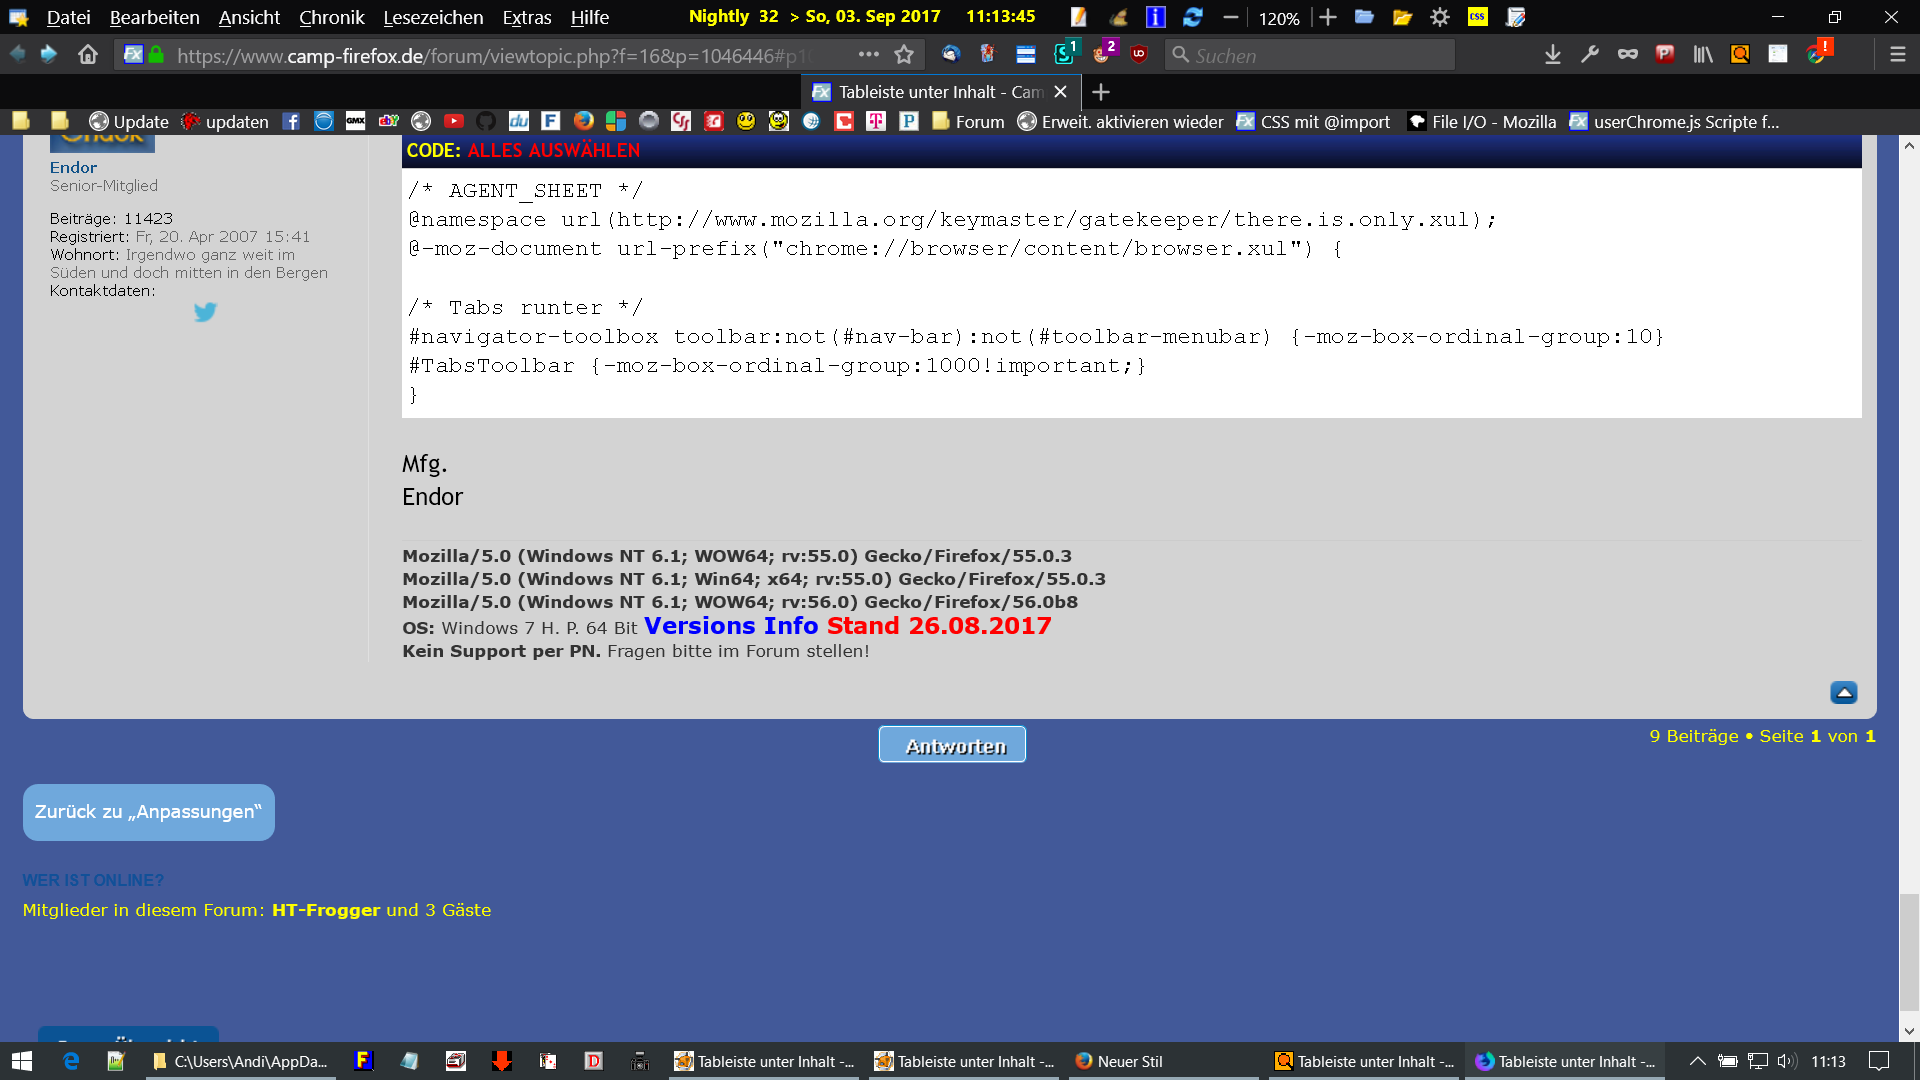Open a new tab with the plus button
Image resolution: width=1920 pixels, height=1080 pixels.
pos(1101,92)
